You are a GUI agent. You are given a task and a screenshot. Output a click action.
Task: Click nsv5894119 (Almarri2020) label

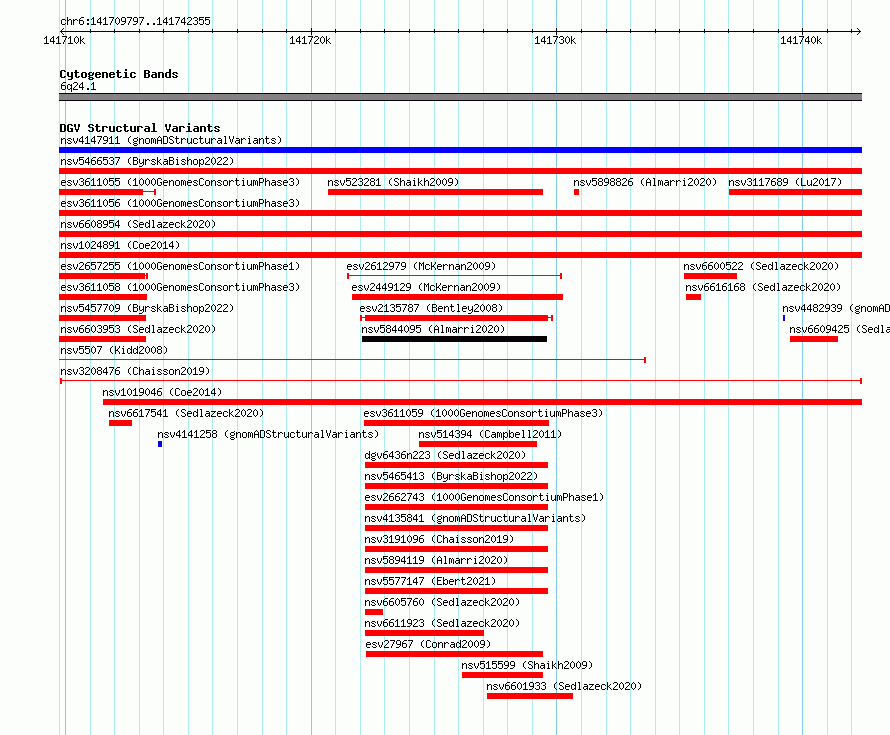436,560
